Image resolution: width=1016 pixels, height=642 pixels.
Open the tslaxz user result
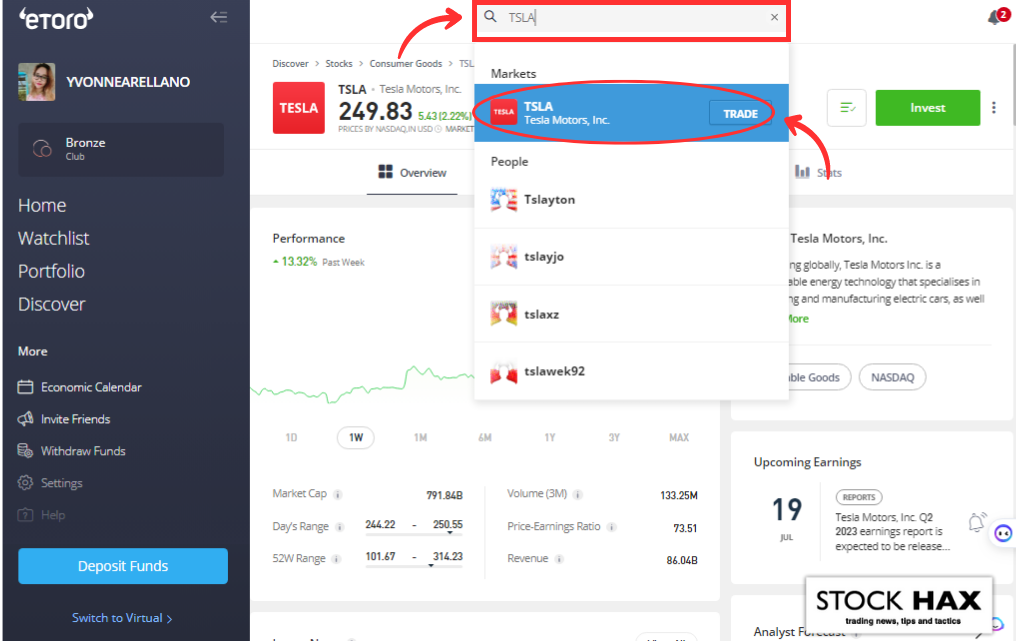tap(631, 314)
